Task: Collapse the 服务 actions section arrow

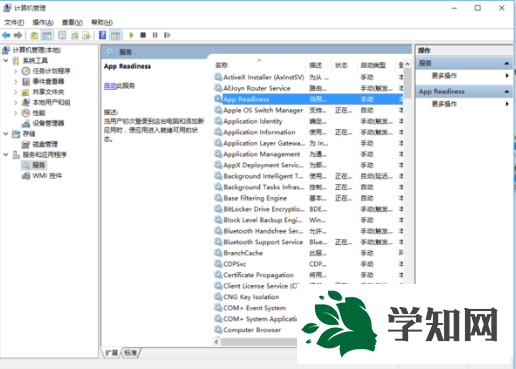Action: 507,63
